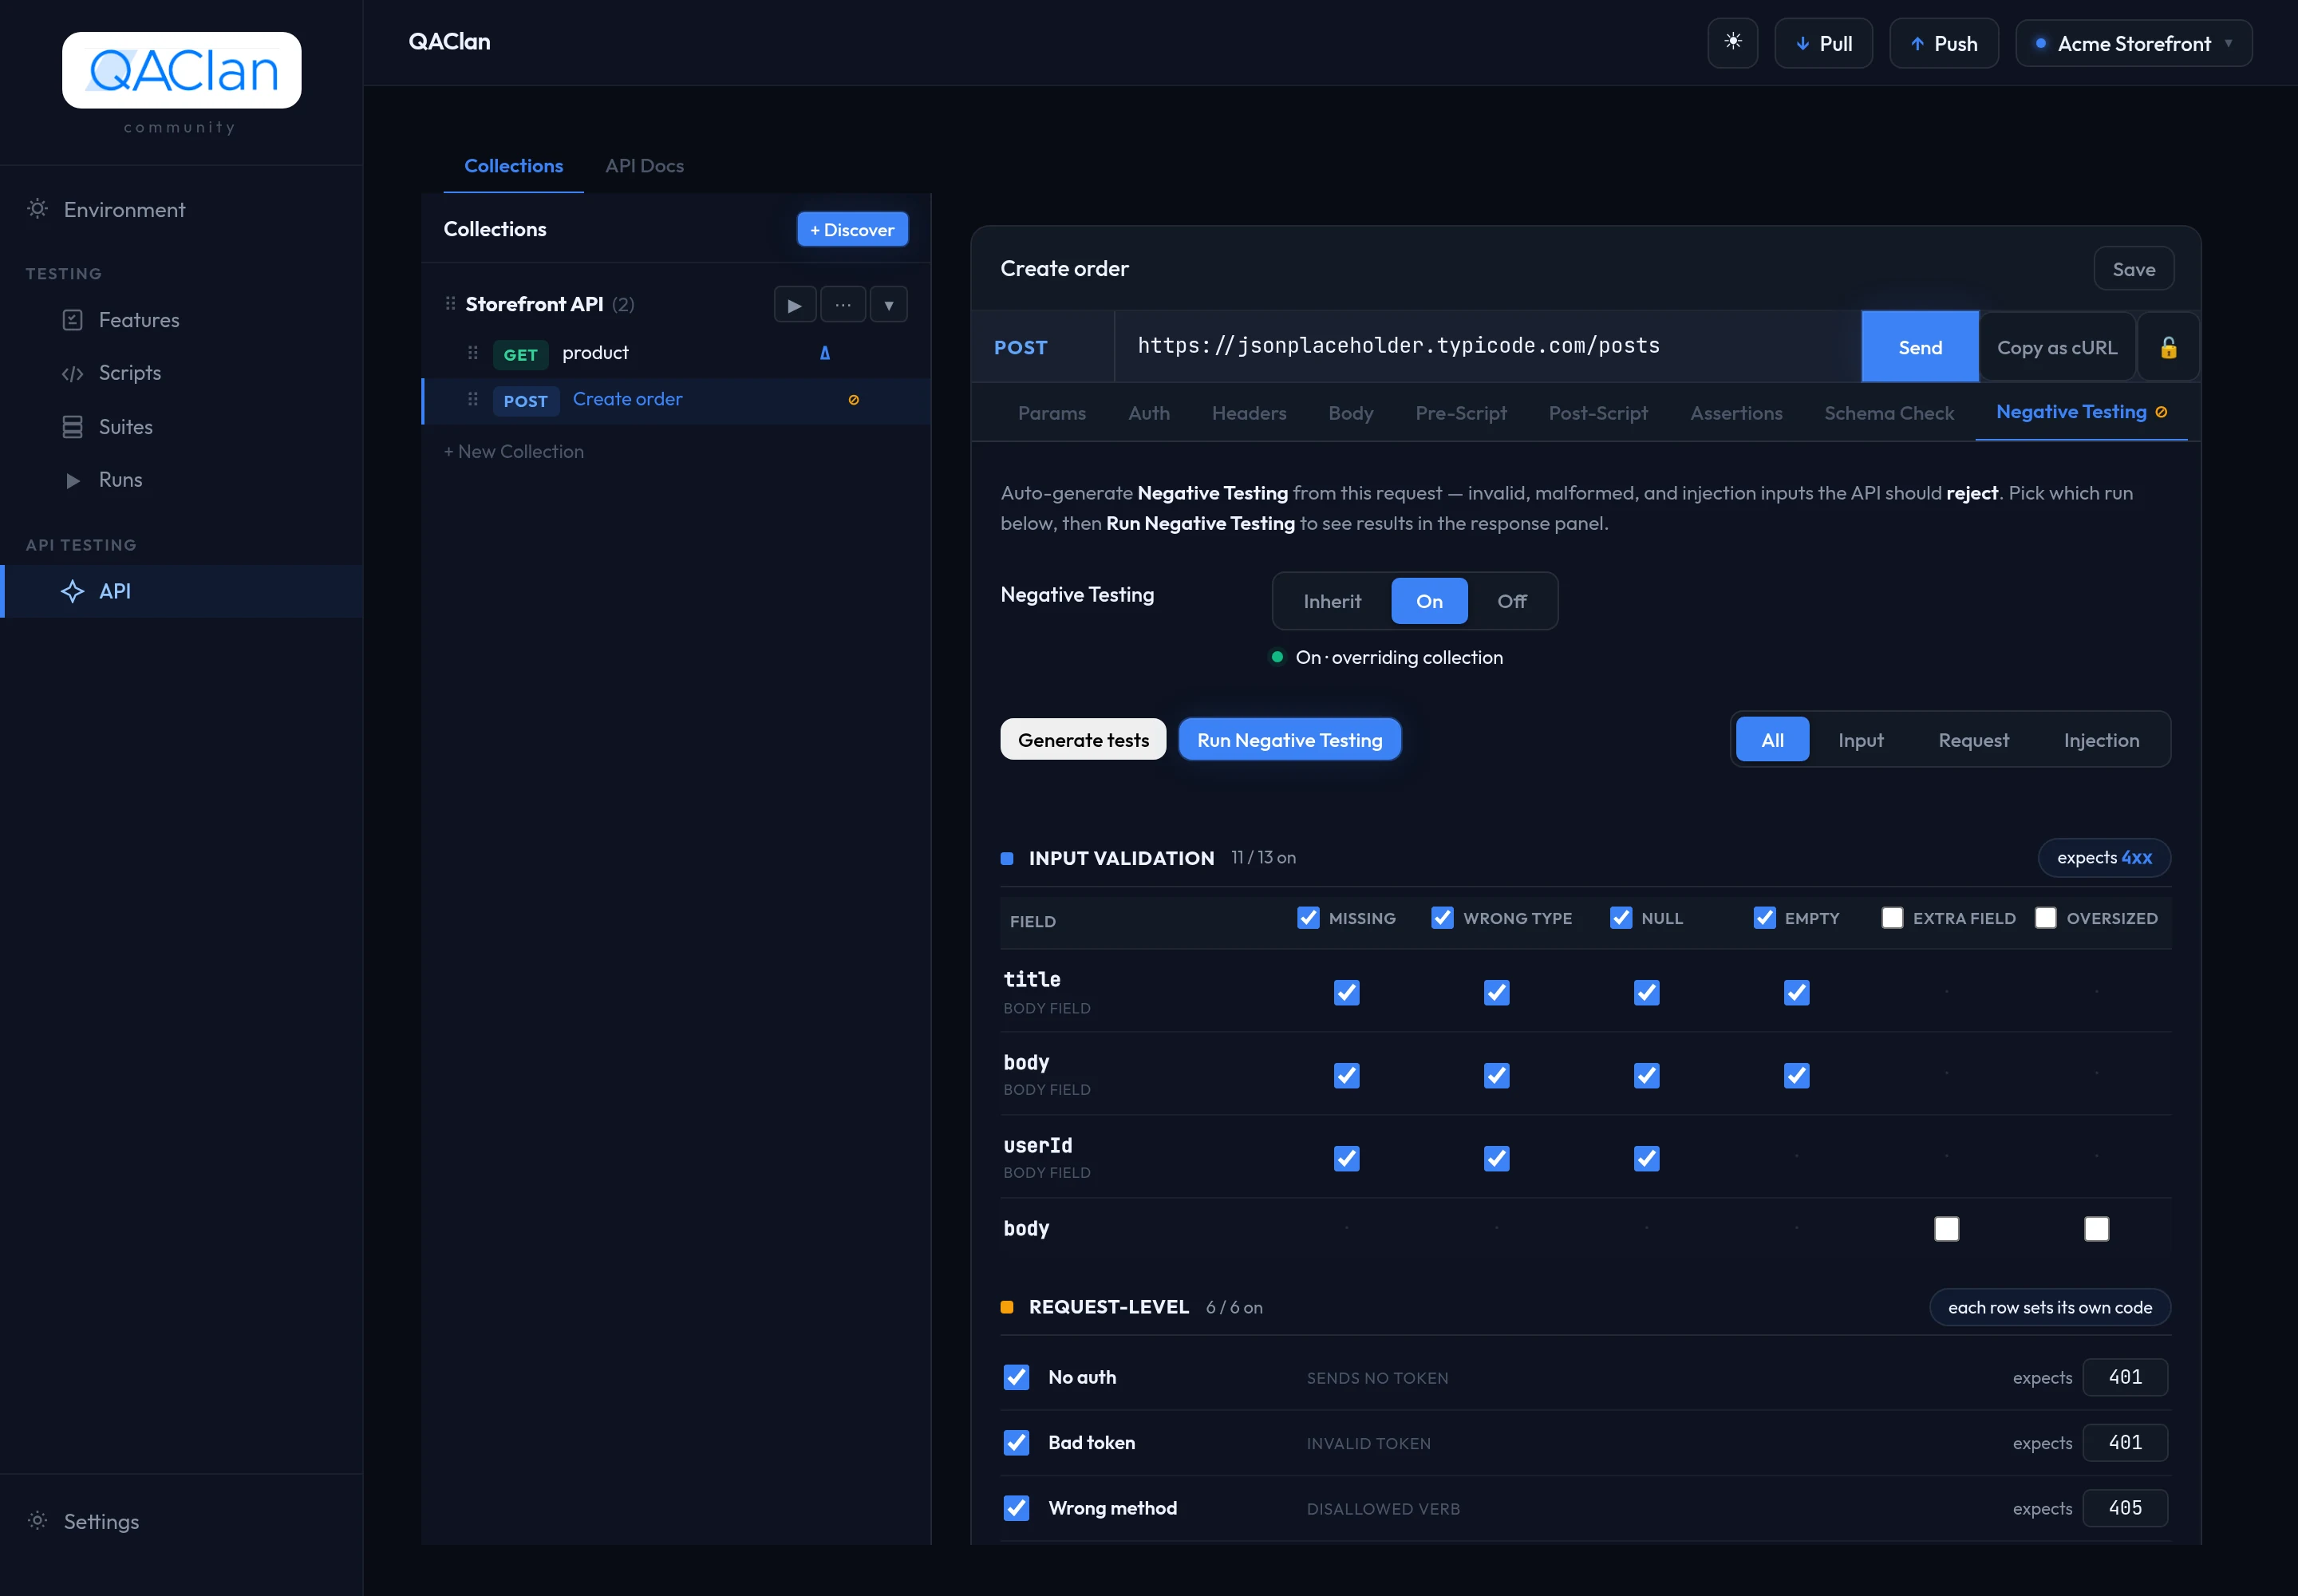
Task: Open Storefront API more options menu
Action: tap(843, 305)
